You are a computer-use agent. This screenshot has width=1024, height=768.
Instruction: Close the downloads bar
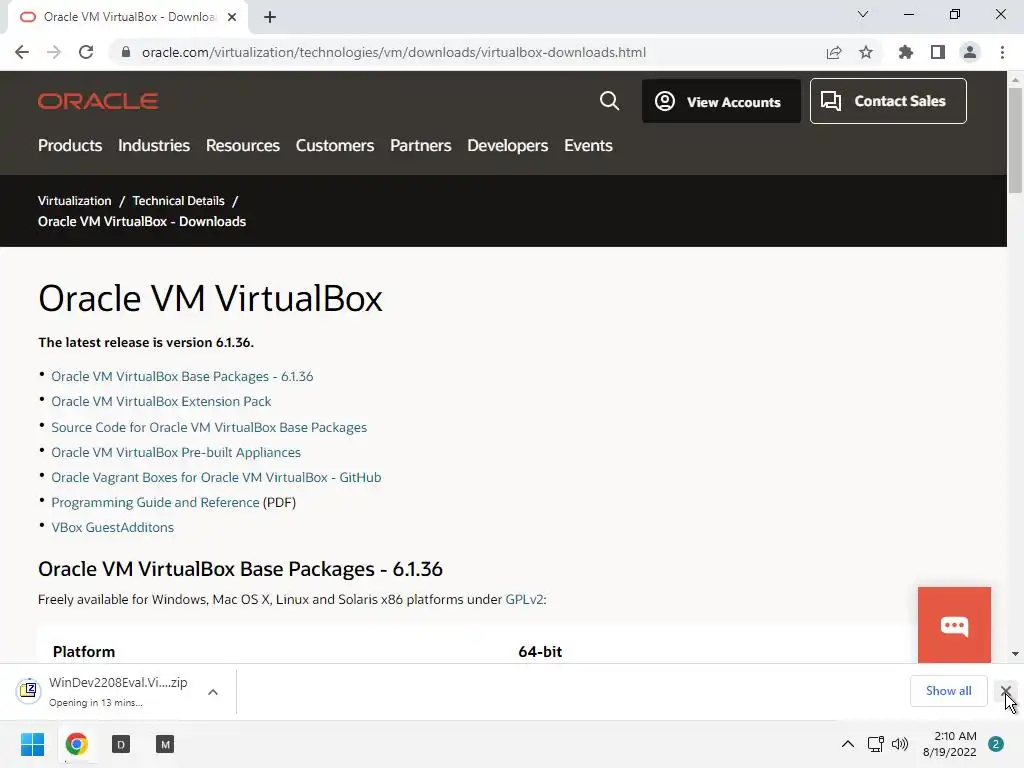tap(1006, 690)
